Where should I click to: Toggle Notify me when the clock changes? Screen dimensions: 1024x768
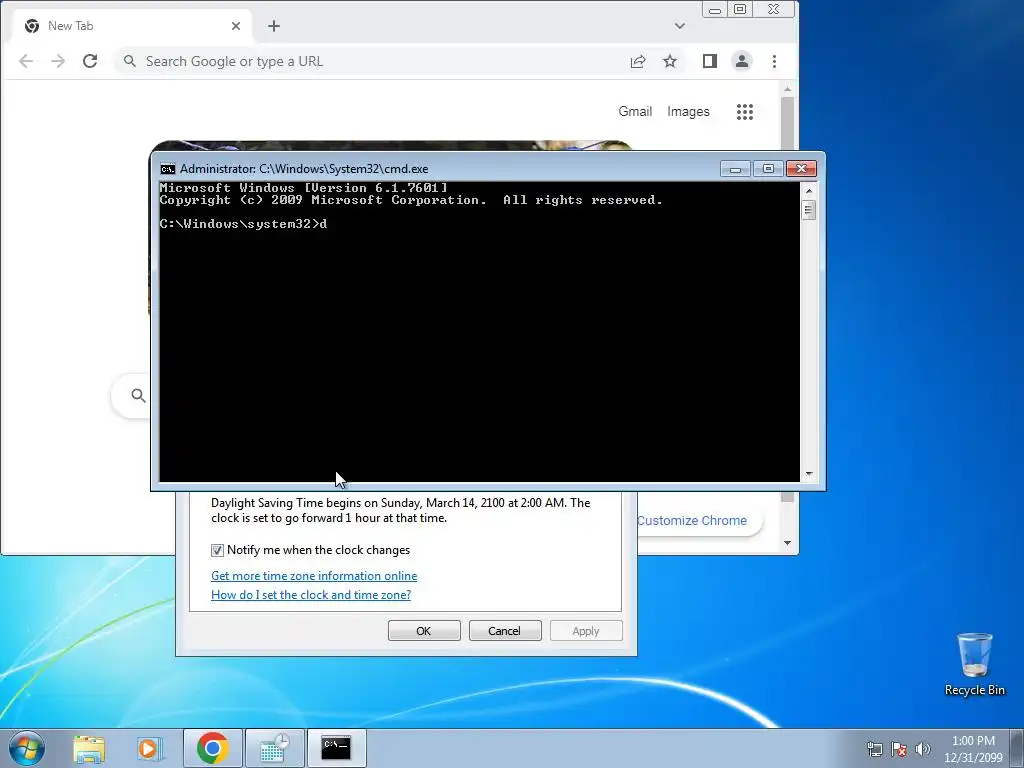tap(217, 551)
